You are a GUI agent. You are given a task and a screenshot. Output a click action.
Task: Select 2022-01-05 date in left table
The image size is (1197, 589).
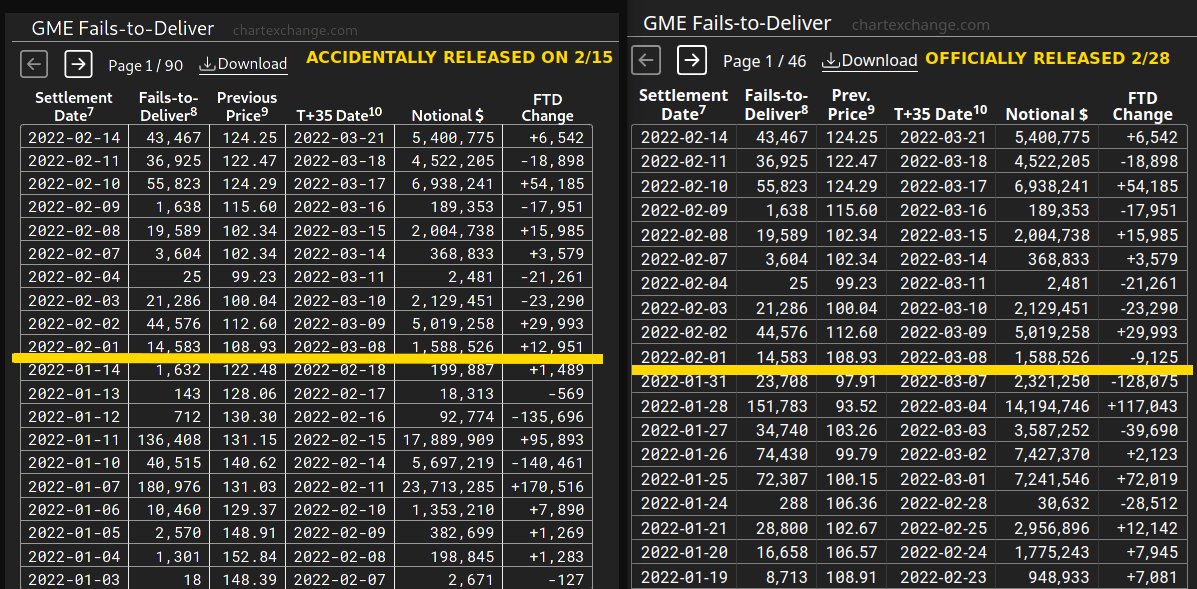[x=74, y=533]
